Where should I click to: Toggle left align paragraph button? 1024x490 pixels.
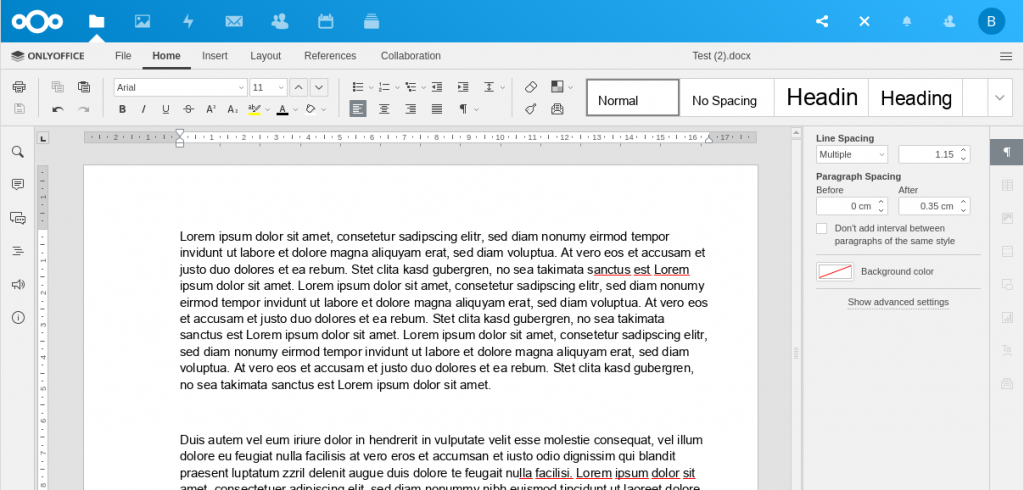[x=358, y=109]
